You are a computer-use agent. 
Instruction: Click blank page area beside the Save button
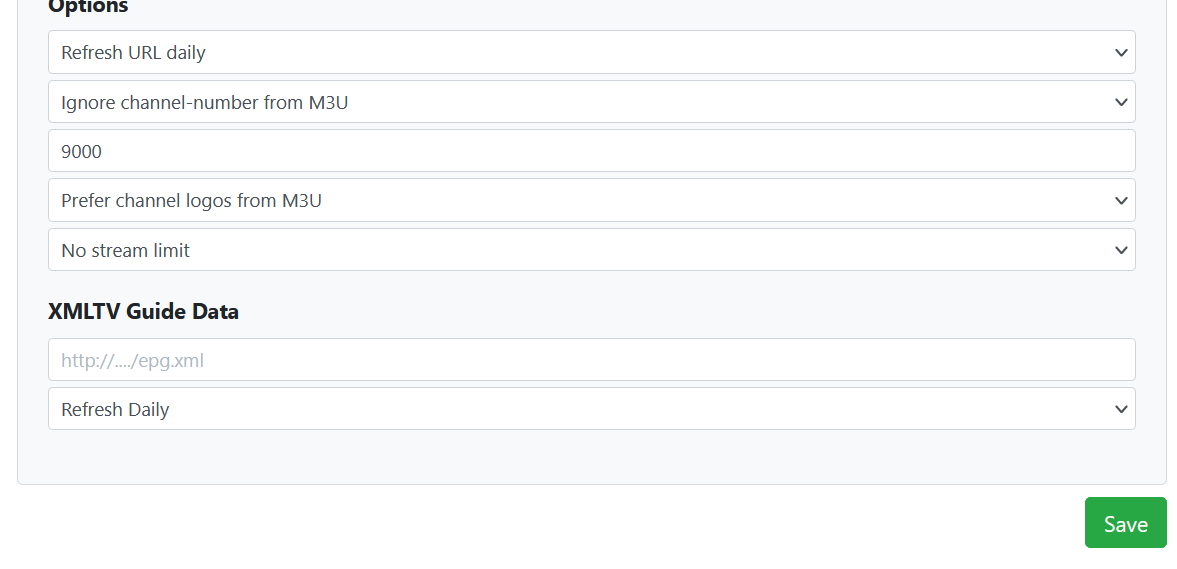coord(600,523)
